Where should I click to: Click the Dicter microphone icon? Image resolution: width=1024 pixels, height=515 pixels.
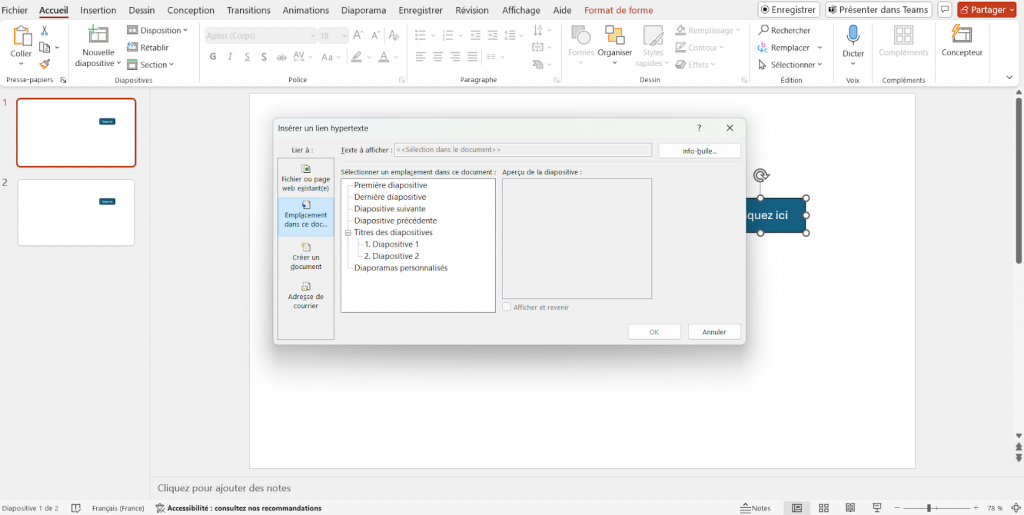point(853,35)
